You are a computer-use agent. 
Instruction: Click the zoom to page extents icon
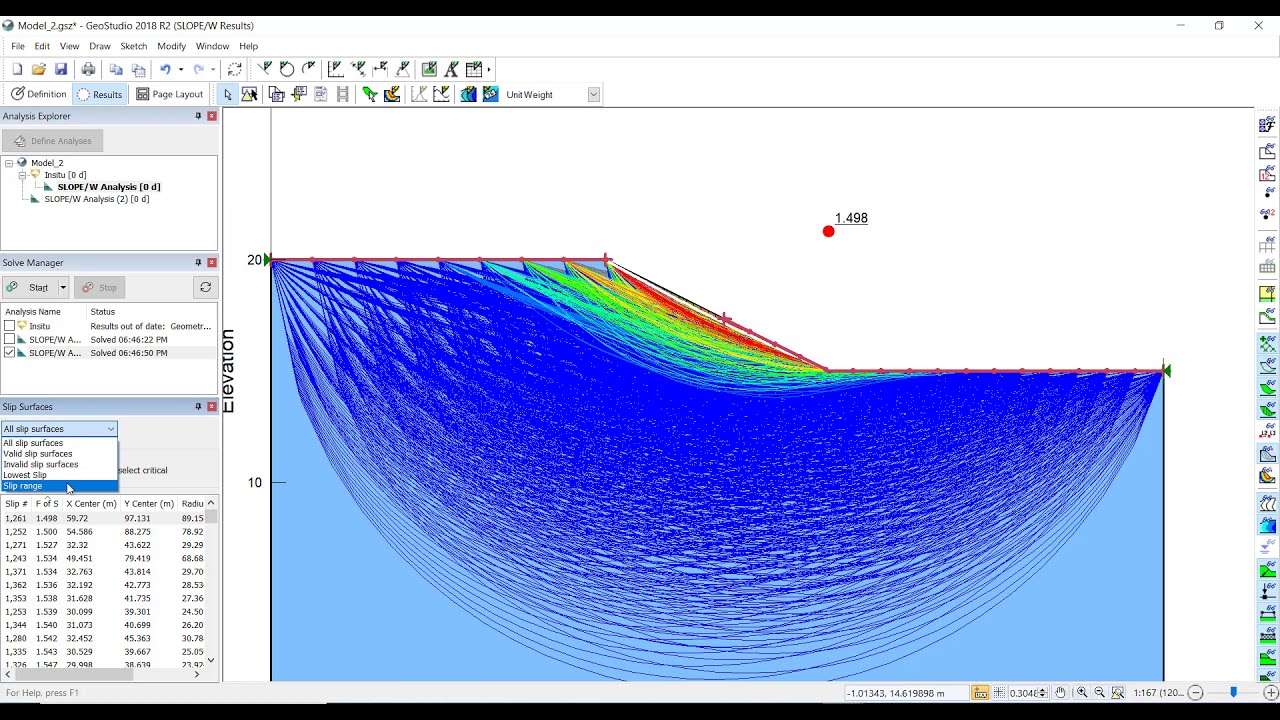coord(1118,692)
